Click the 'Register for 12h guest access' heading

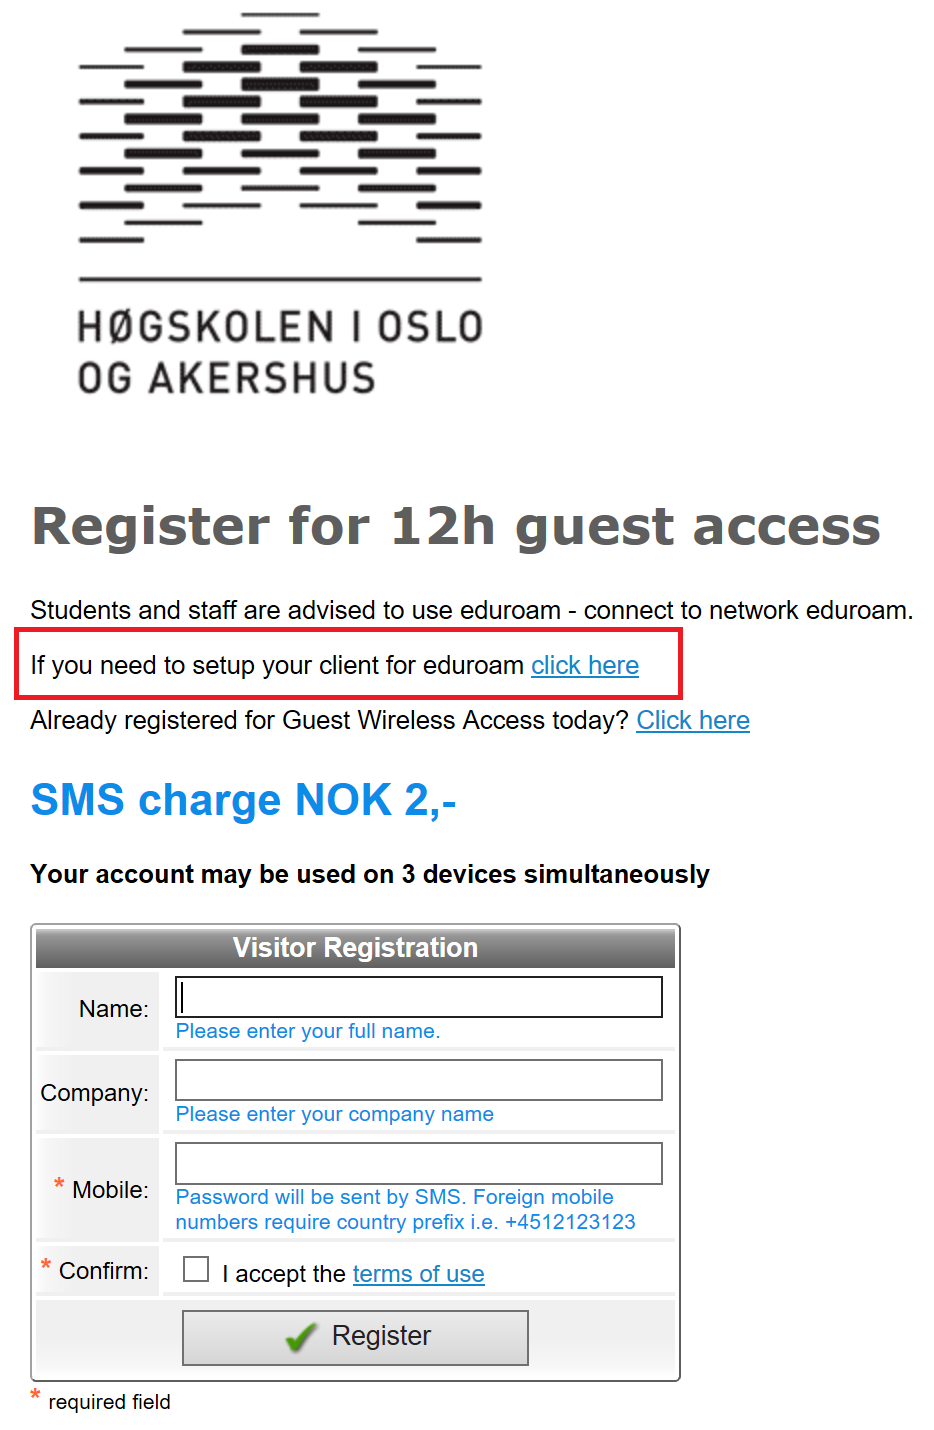[x=456, y=526]
